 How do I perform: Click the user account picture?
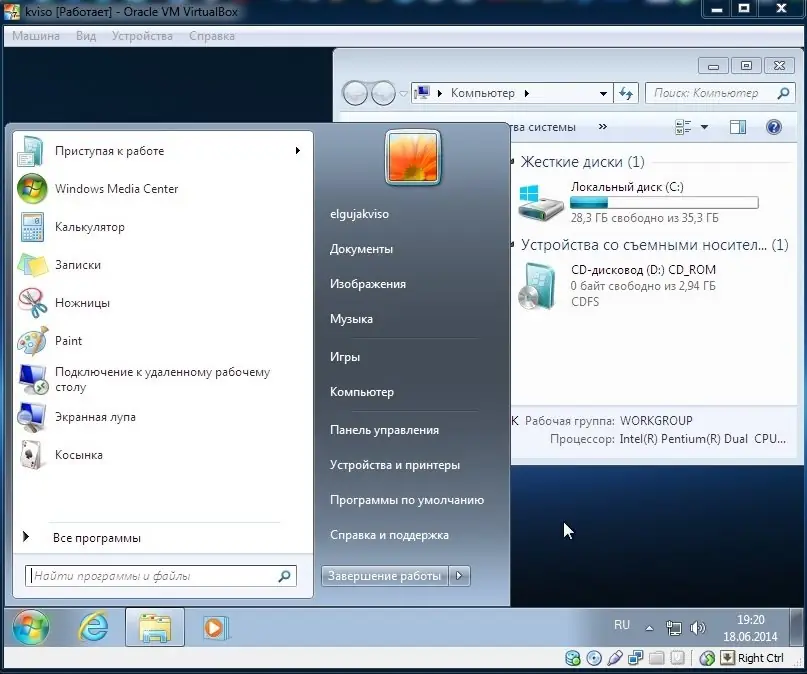tap(412, 157)
